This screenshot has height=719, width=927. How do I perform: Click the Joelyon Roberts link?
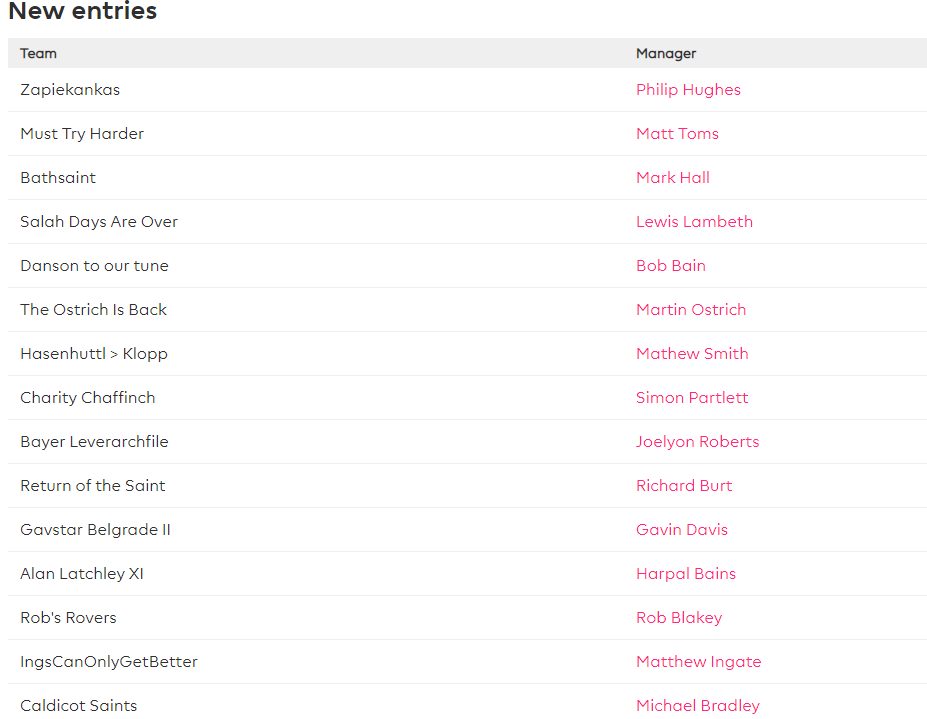pyautogui.click(x=697, y=442)
